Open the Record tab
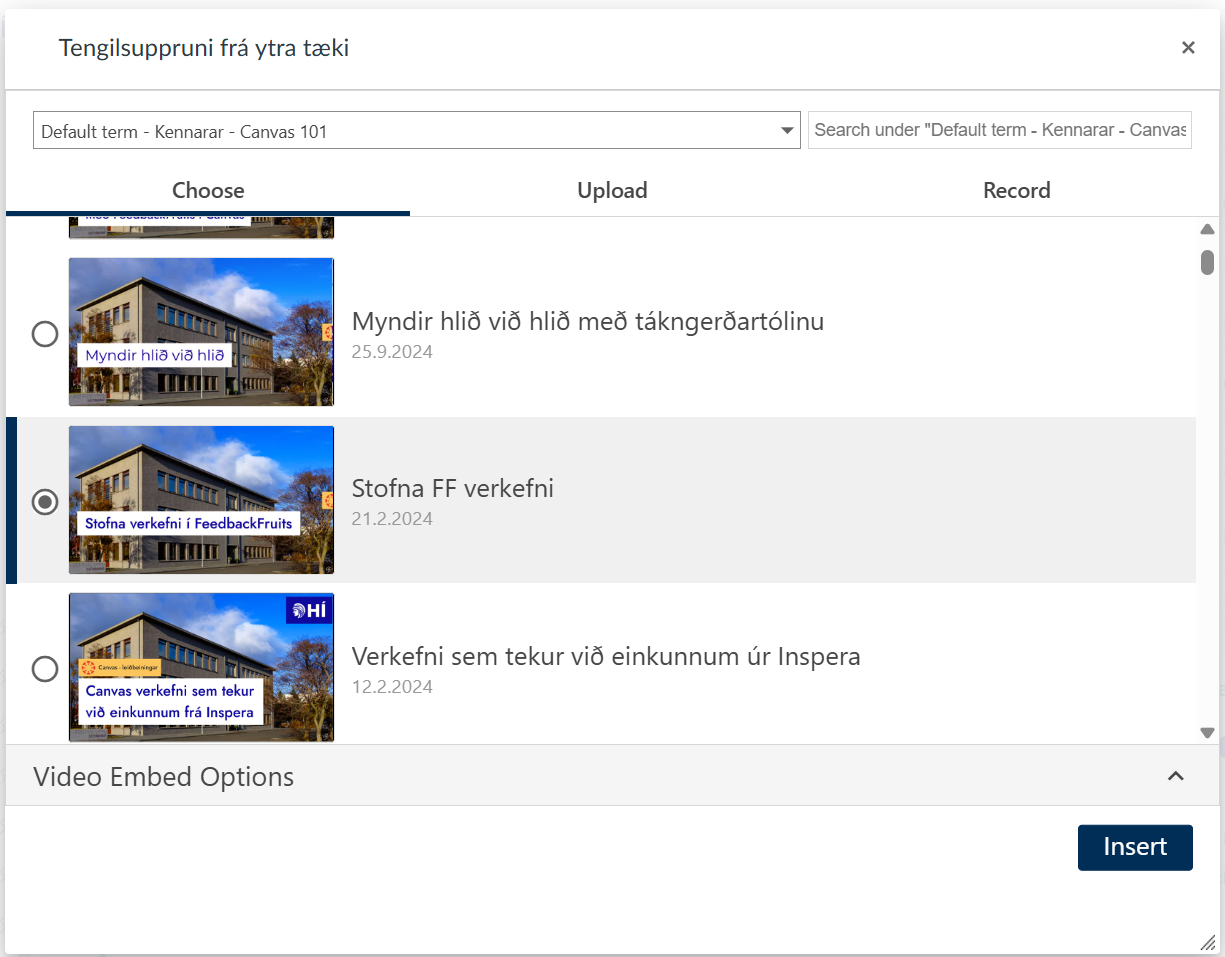The width and height of the screenshot is (1225, 957). click(1016, 191)
